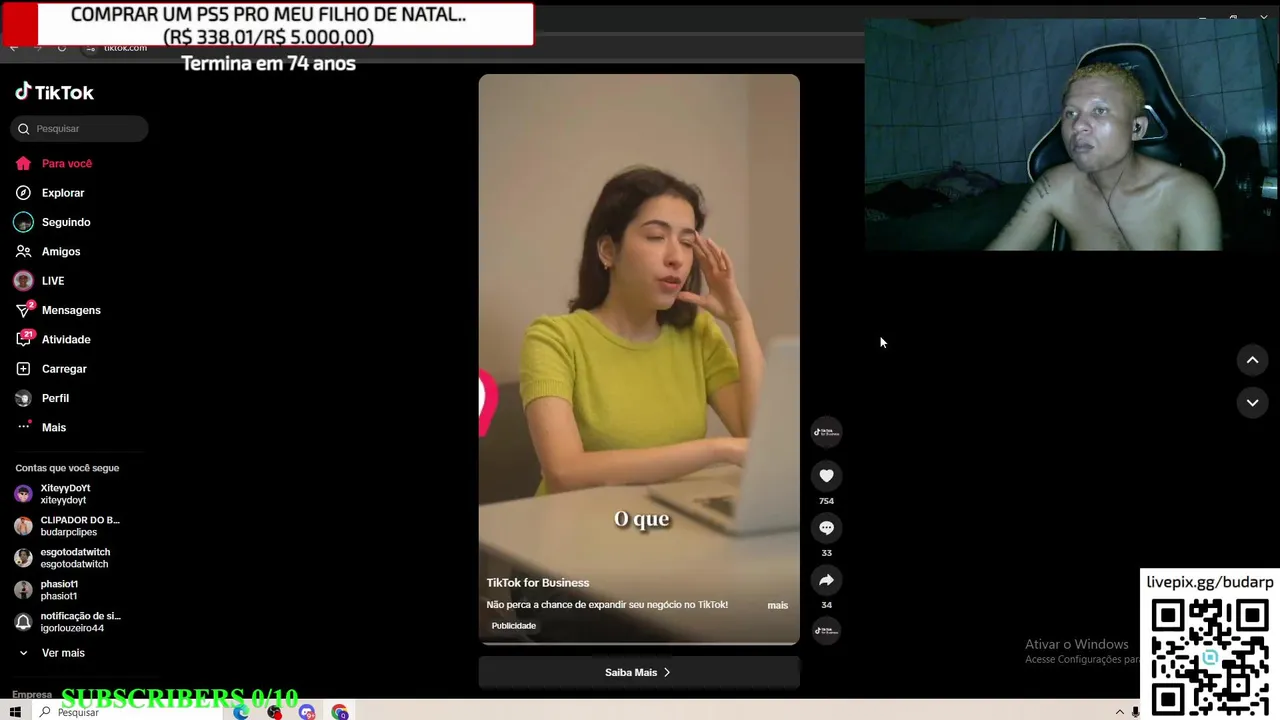The height and width of the screenshot is (720, 1280).
Task: Share the video with arrow icon
Action: point(826,580)
